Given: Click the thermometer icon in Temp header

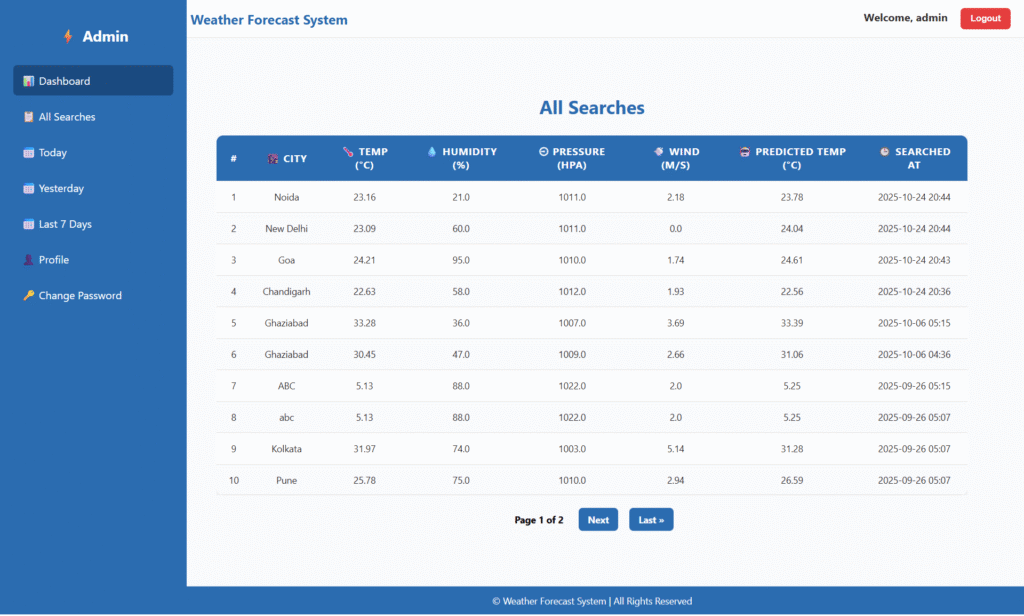Looking at the screenshot, I should coord(348,152).
